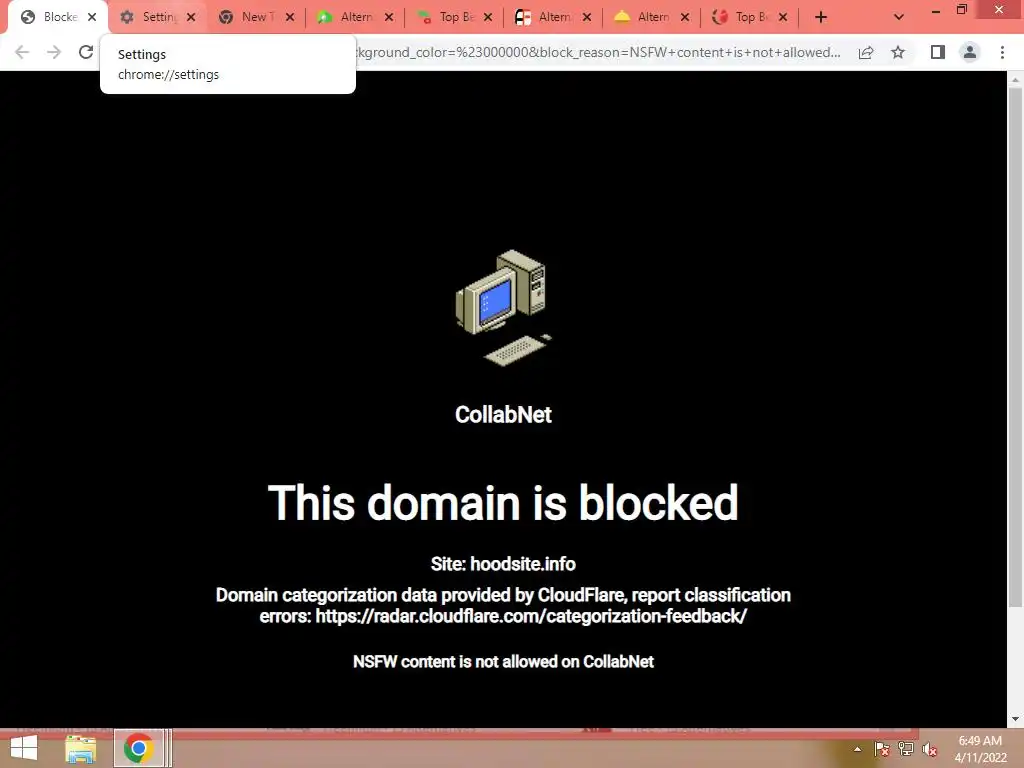Image resolution: width=1024 pixels, height=768 pixels.
Task: Click the address bar URL text
Action: point(598,52)
